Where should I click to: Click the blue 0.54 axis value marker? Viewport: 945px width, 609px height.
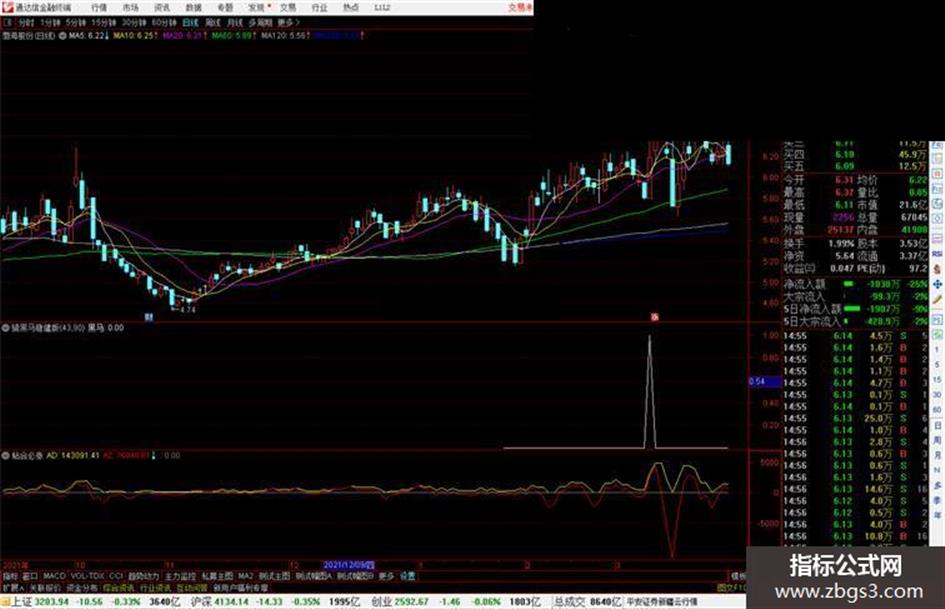(x=764, y=382)
